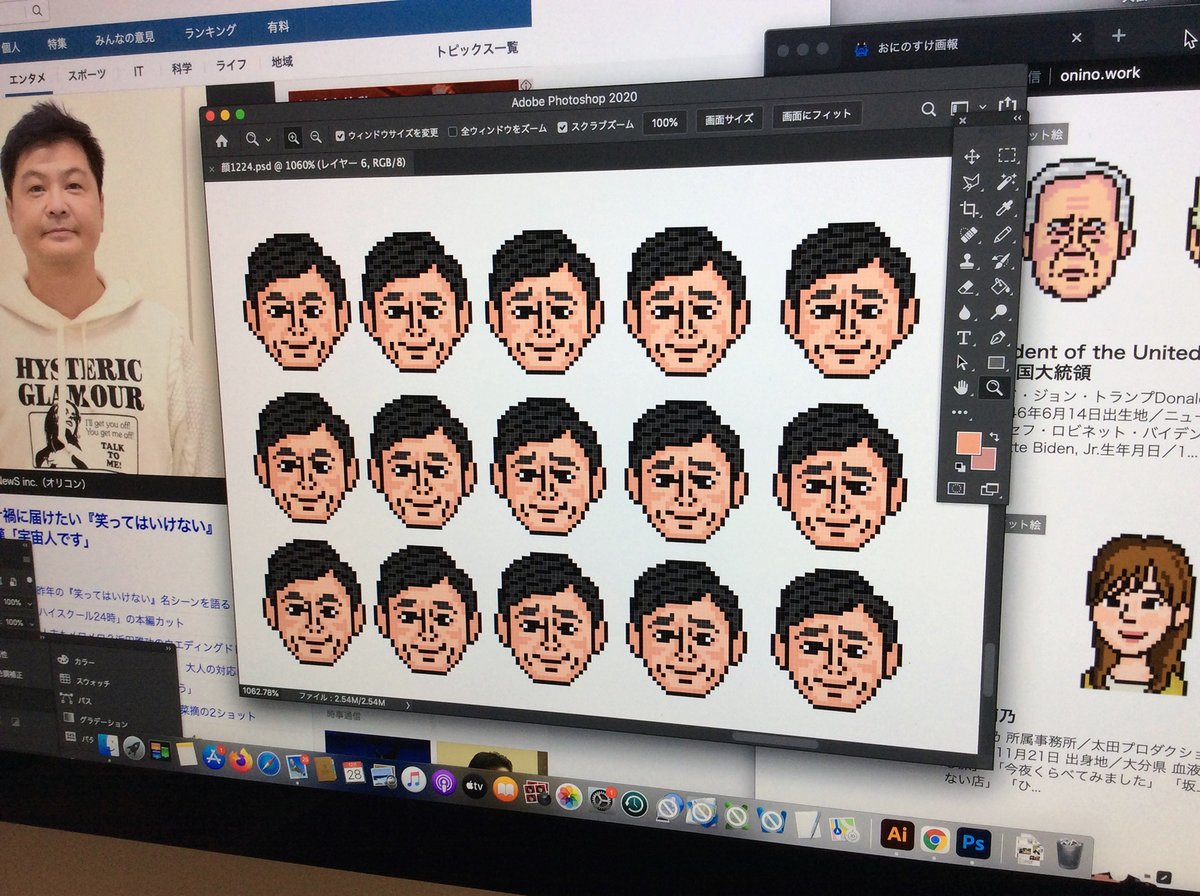Viewport: 1200px width, 896px height.
Task: Select the 顔1224.psd document tab
Action: [x=309, y=166]
